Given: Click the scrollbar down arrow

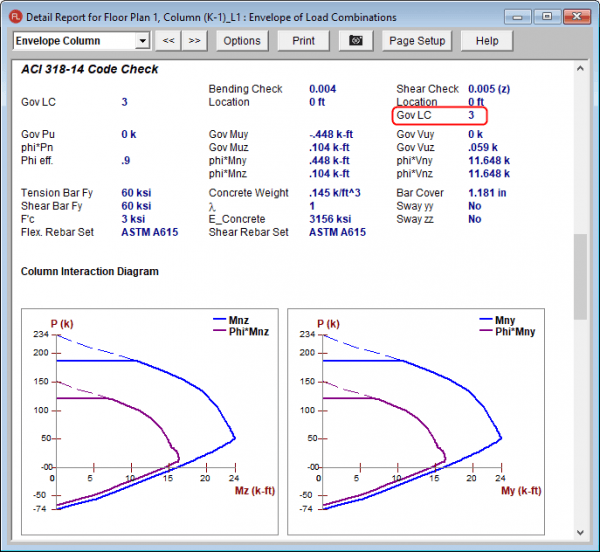Looking at the screenshot, I should [x=580, y=534].
